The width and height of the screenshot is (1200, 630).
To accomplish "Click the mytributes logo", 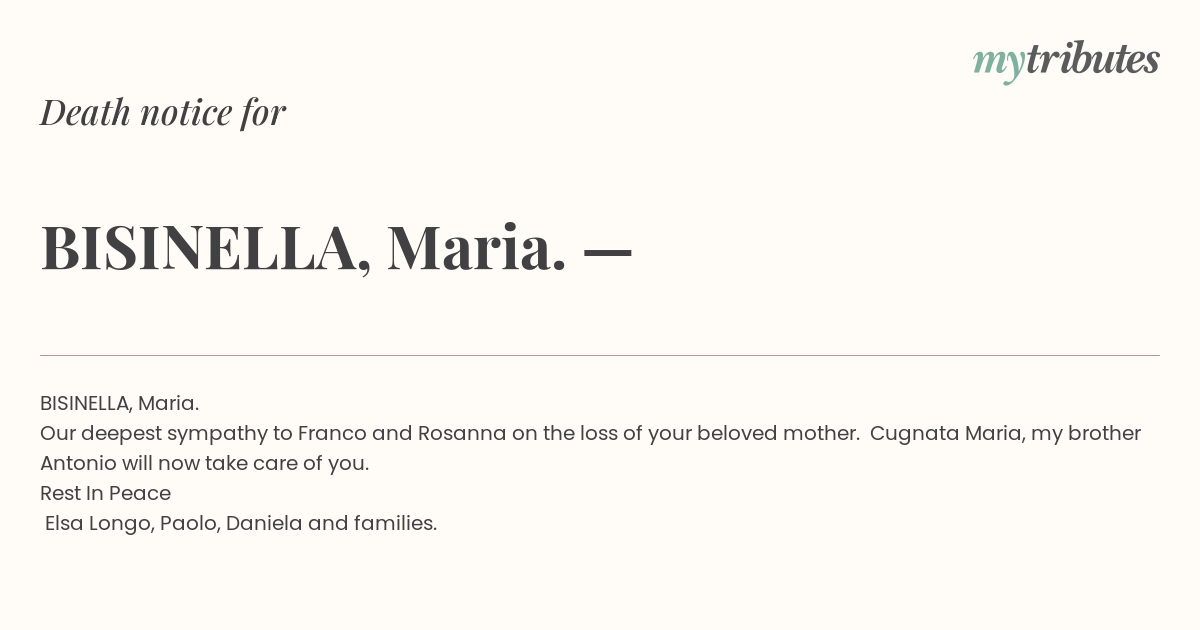I will point(1066,61).
